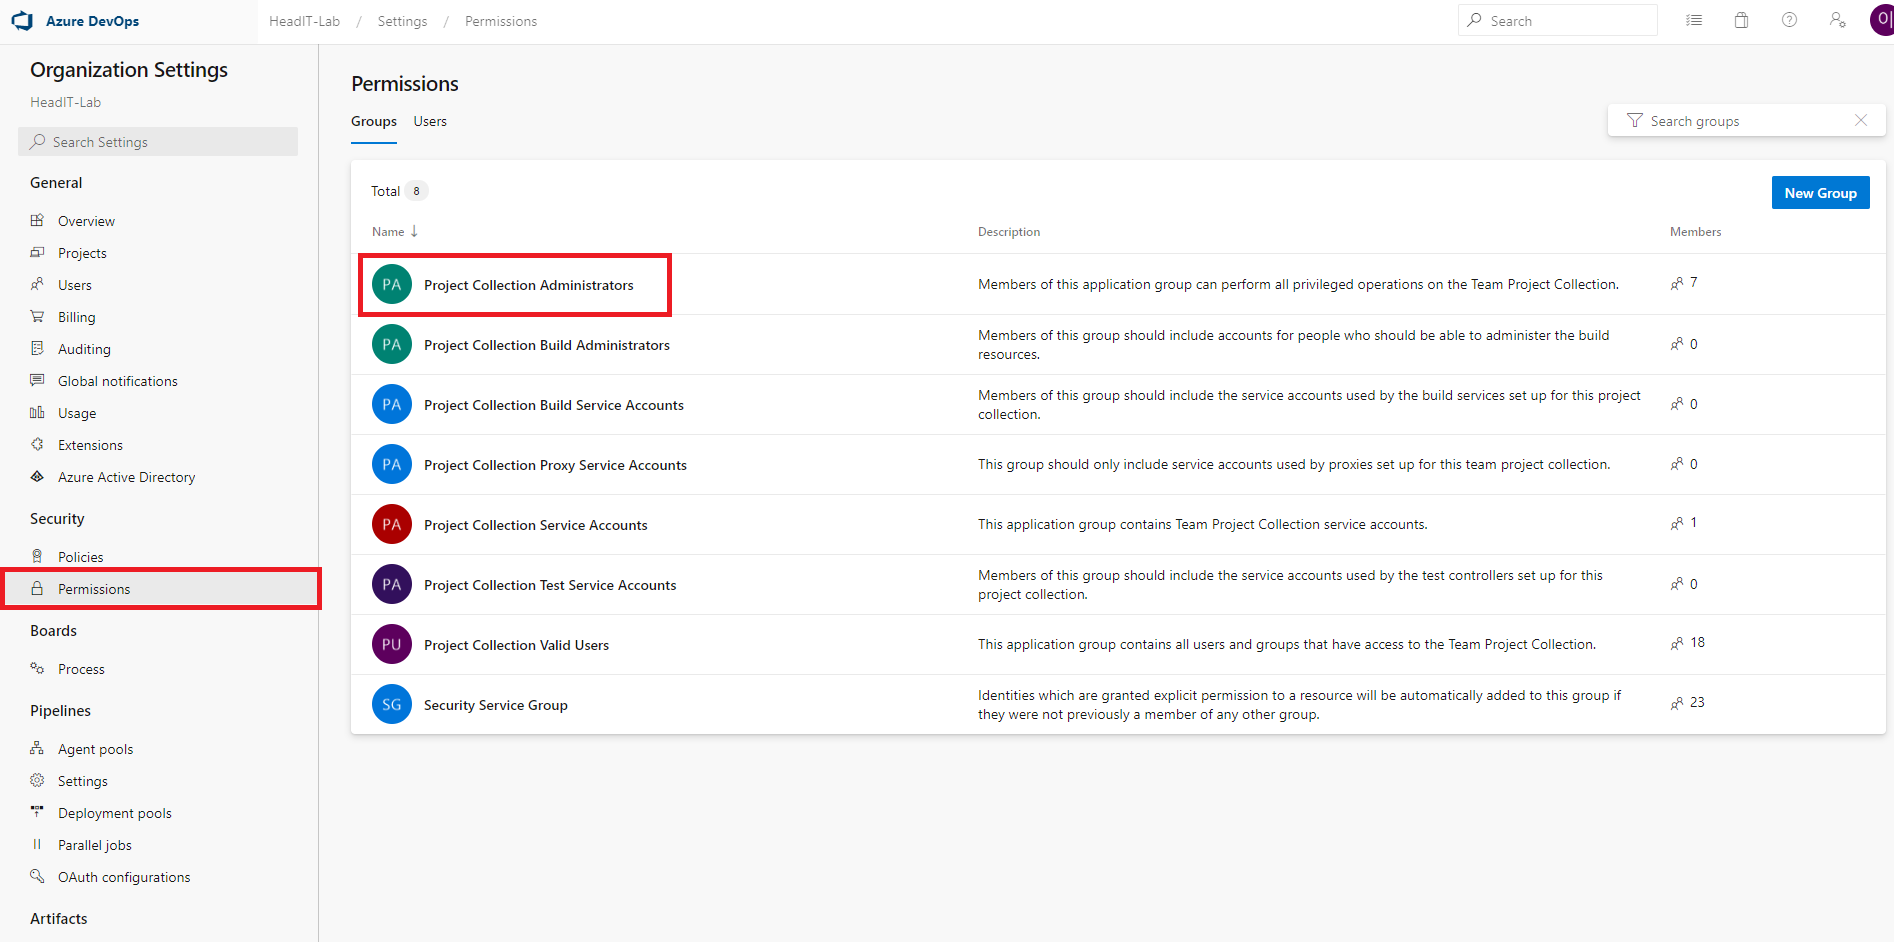Screen dimensions: 1894x942
Task: Click the Global notifications chat icon
Action: (37, 380)
